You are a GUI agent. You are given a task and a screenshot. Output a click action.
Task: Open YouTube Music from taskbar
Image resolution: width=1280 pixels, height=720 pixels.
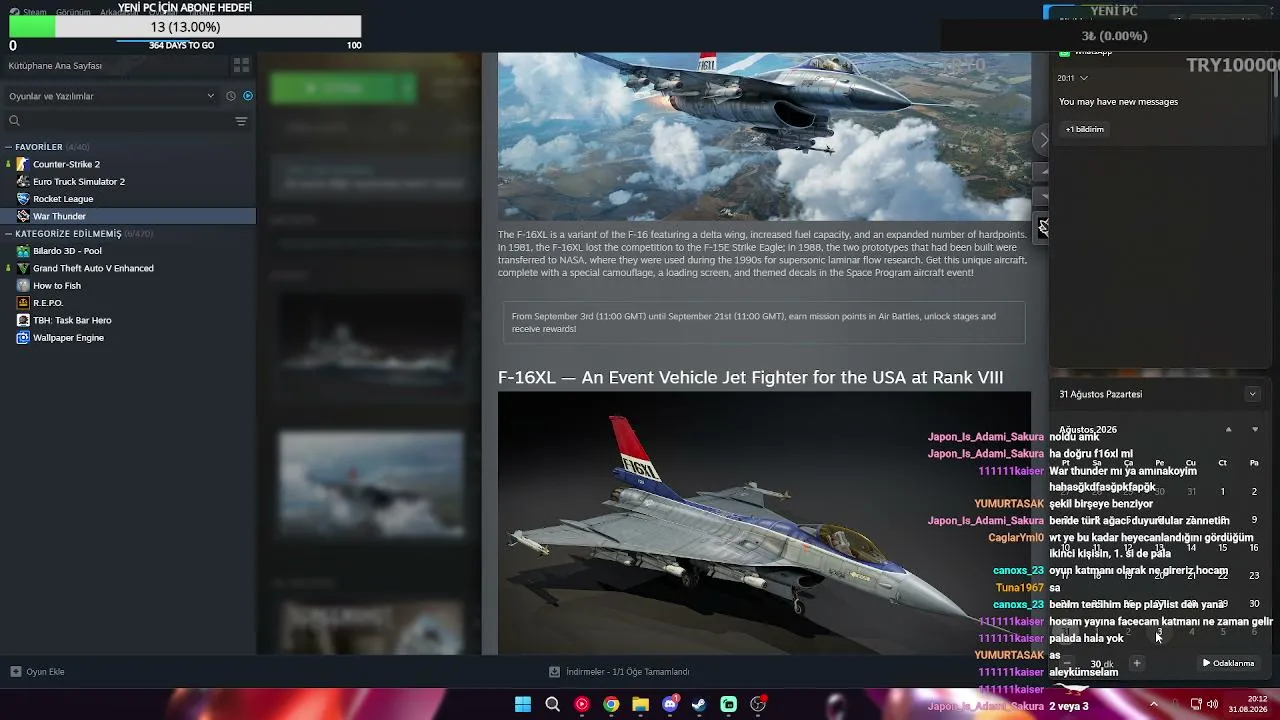pos(581,704)
